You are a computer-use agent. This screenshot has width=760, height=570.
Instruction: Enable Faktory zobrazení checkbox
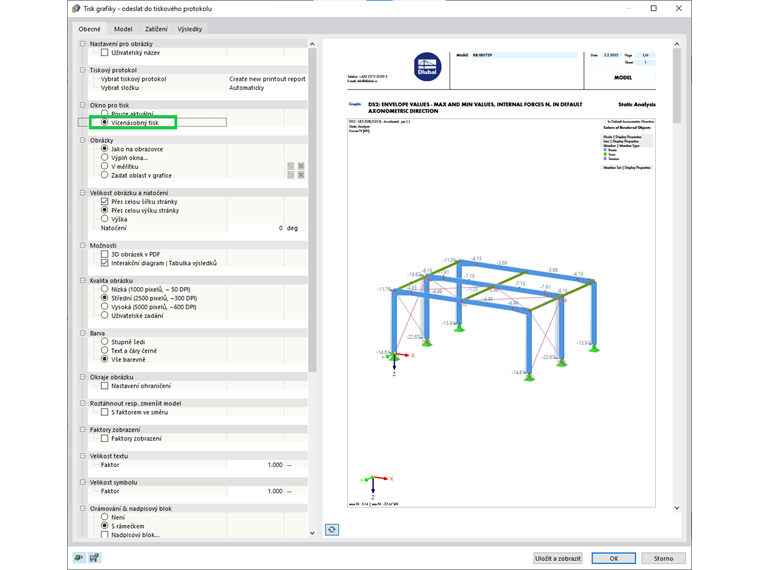(104, 438)
